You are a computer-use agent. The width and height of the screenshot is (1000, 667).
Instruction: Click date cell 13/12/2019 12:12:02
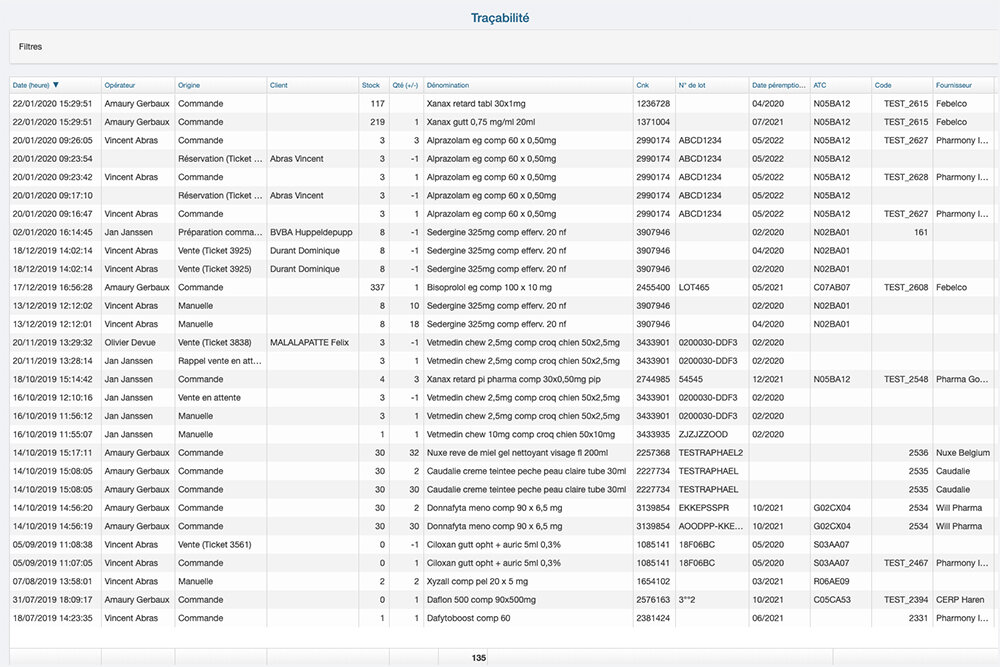tap(52, 306)
